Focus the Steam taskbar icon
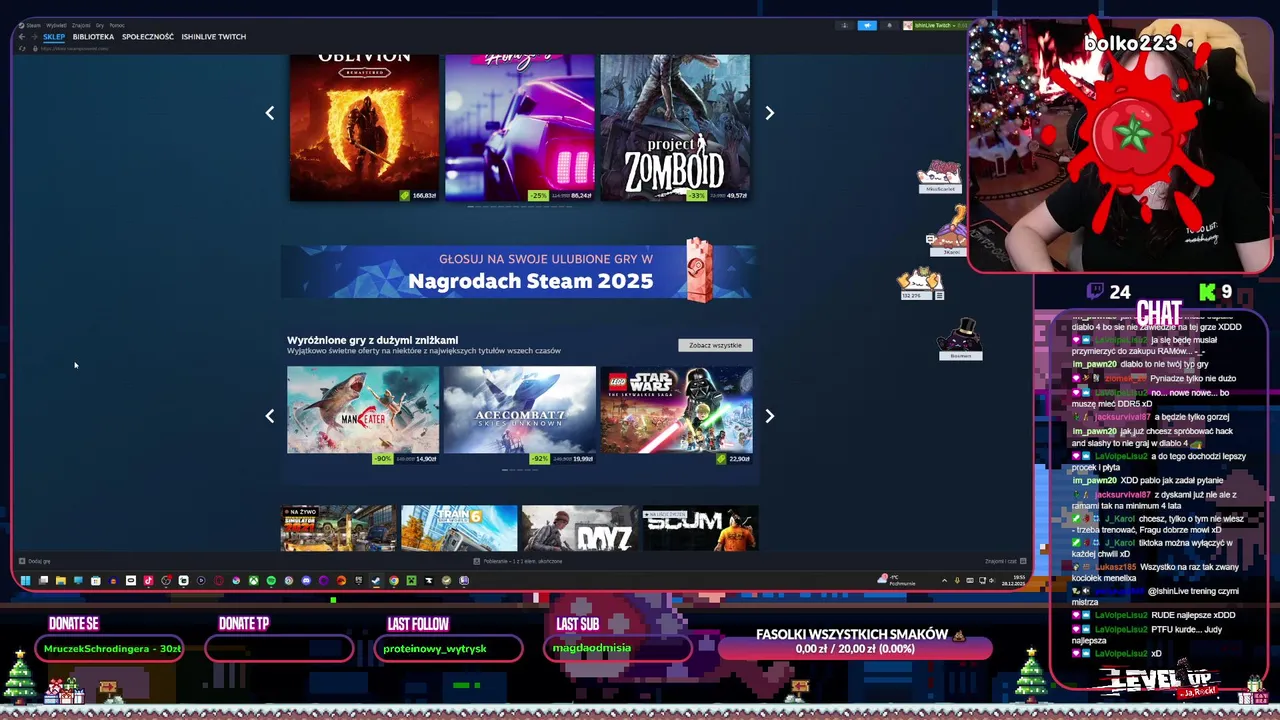This screenshot has height=720, width=1280. [x=376, y=580]
